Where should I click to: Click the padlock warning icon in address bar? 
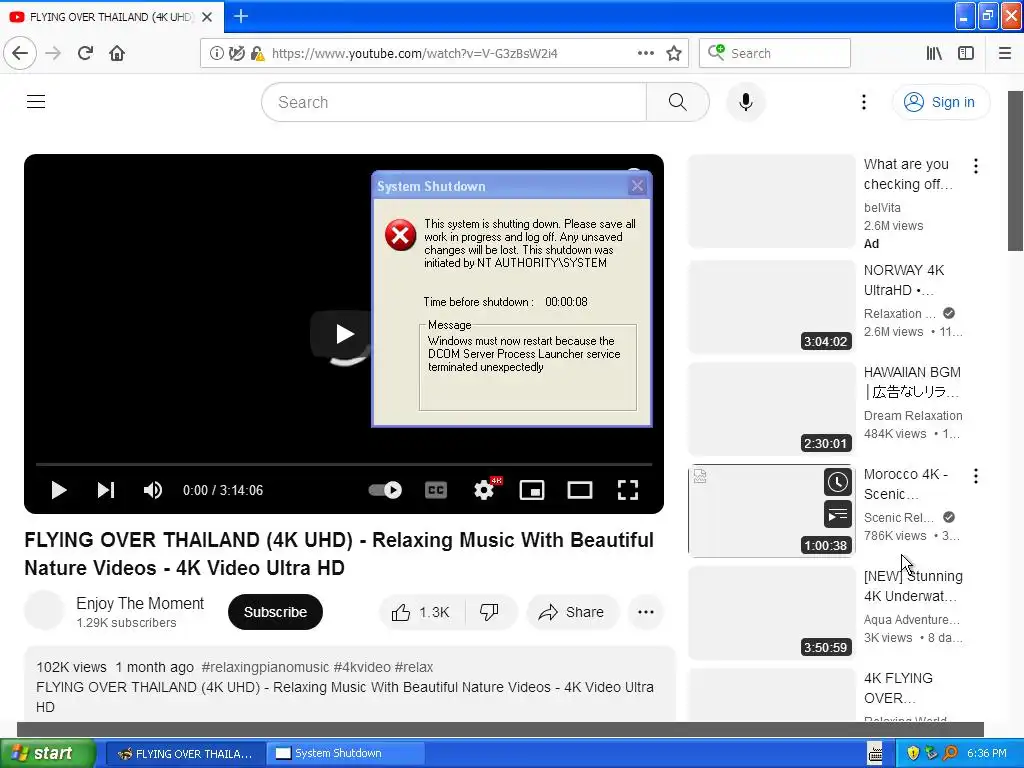pyautogui.click(x=257, y=54)
